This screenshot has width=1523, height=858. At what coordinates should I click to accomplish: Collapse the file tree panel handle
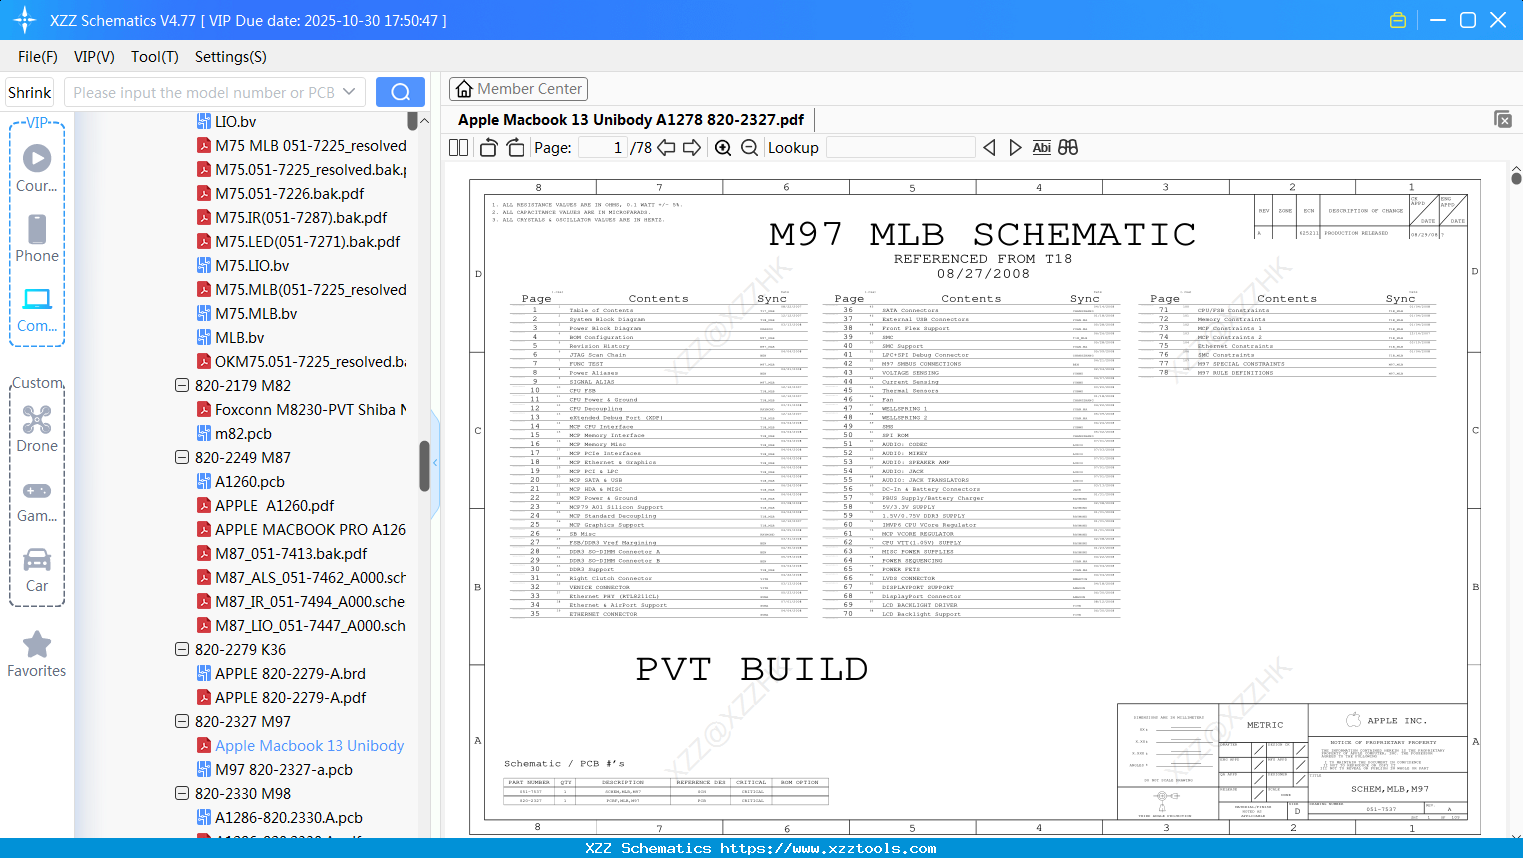pos(435,463)
